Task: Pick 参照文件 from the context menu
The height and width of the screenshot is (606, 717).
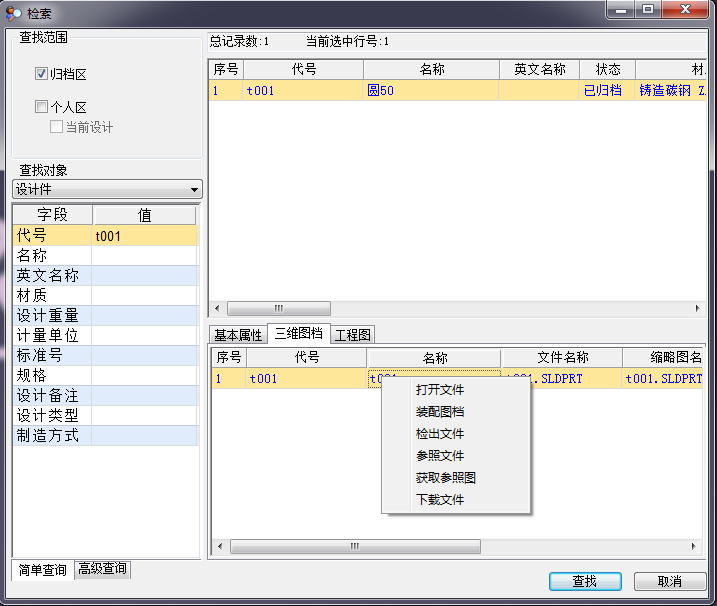Action: (x=440, y=456)
